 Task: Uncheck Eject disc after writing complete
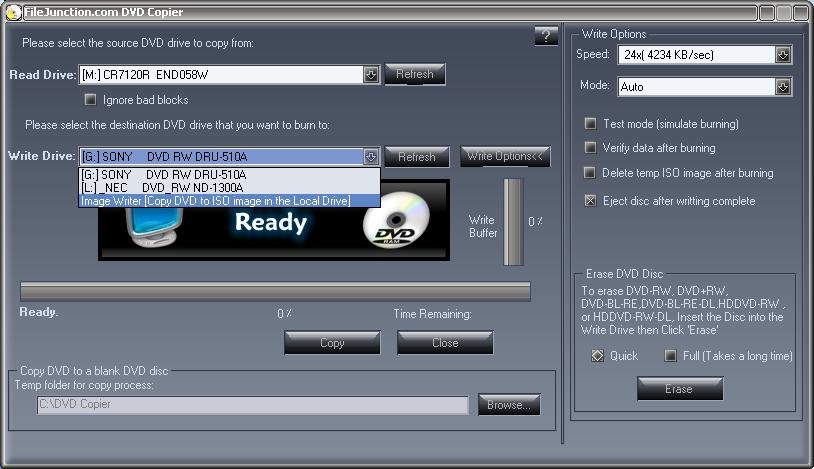pyautogui.click(x=590, y=200)
